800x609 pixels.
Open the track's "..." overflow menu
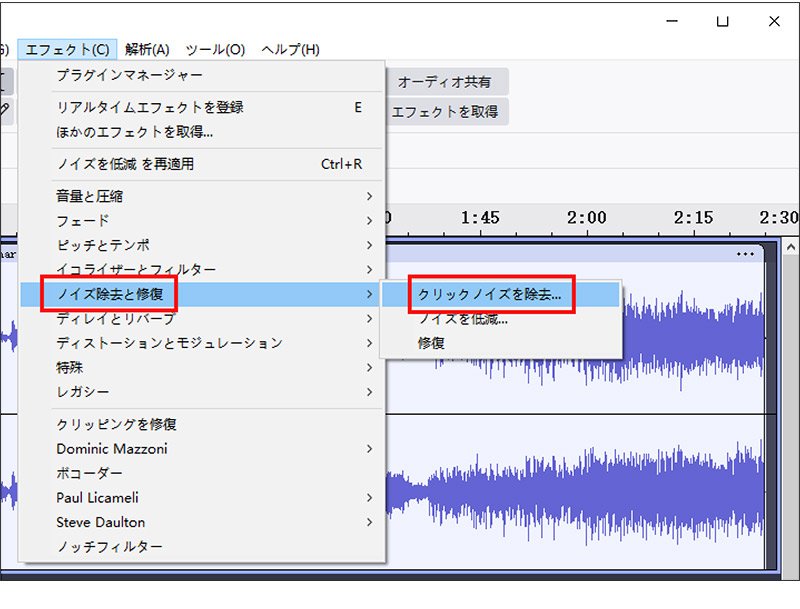[x=746, y=254]
